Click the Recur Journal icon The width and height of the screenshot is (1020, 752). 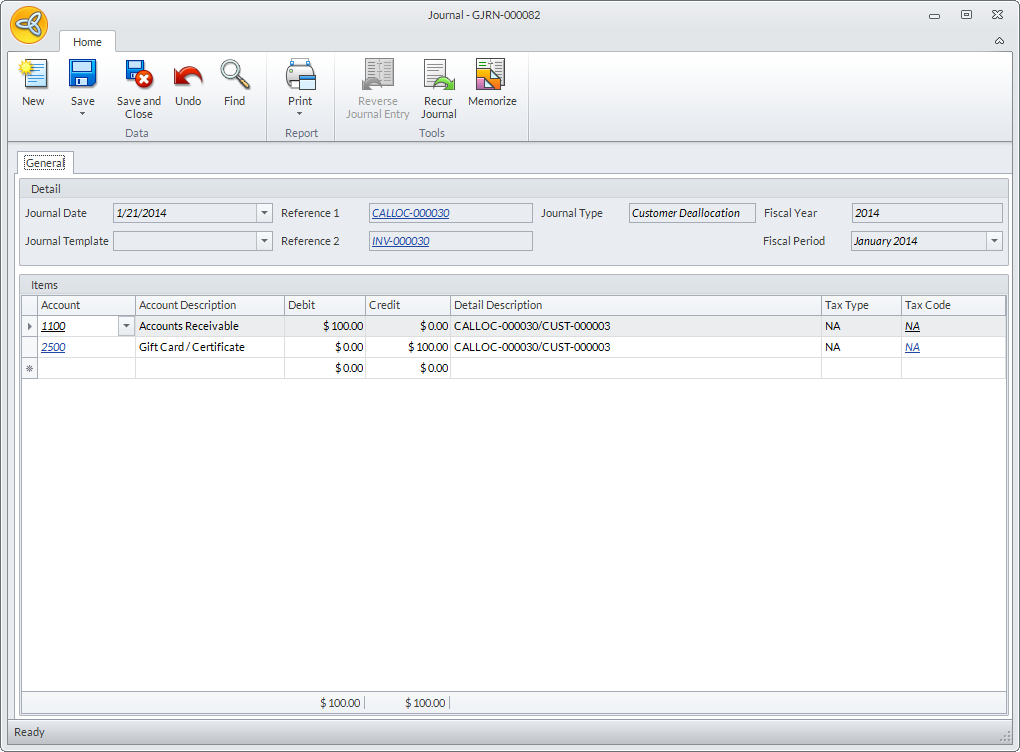tap(438, 75)
